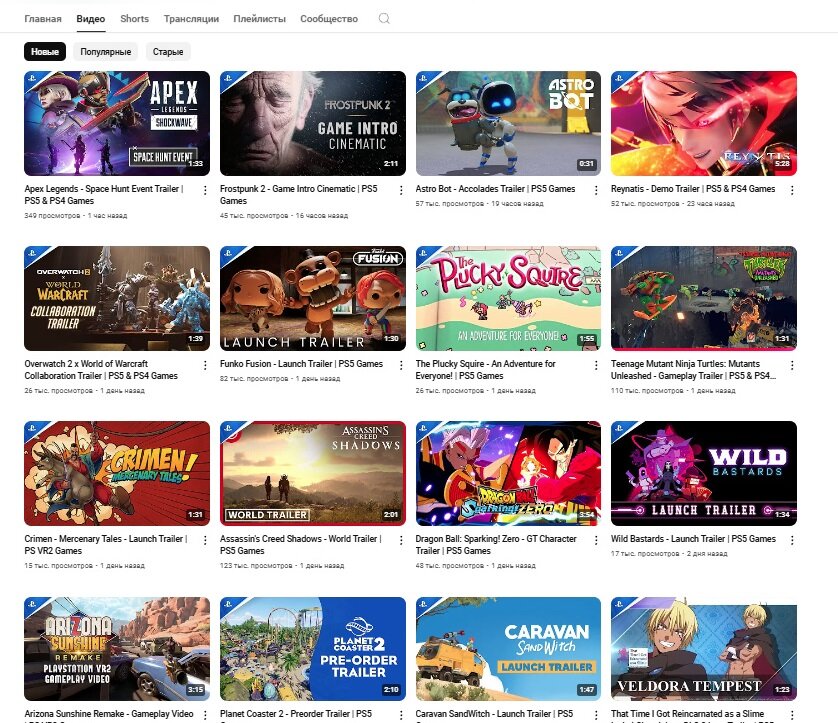Open options menu for Wild Bastards video

pos(792,540)
